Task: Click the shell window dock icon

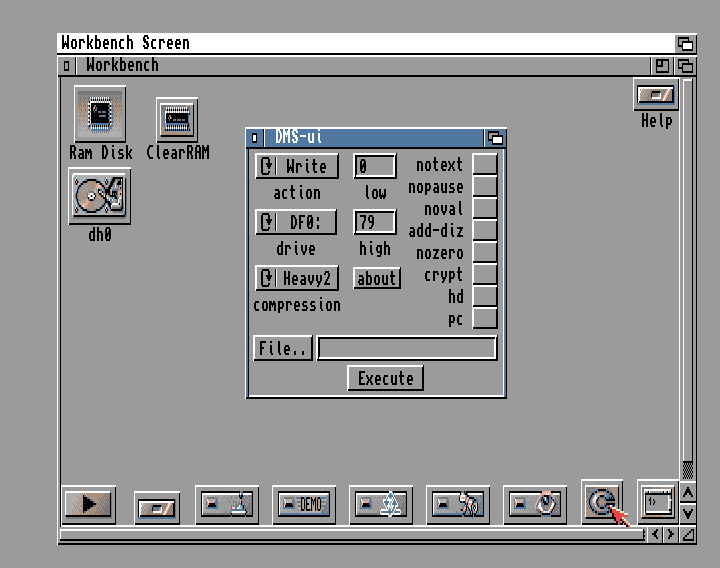Action: click(x=657, y=502)
